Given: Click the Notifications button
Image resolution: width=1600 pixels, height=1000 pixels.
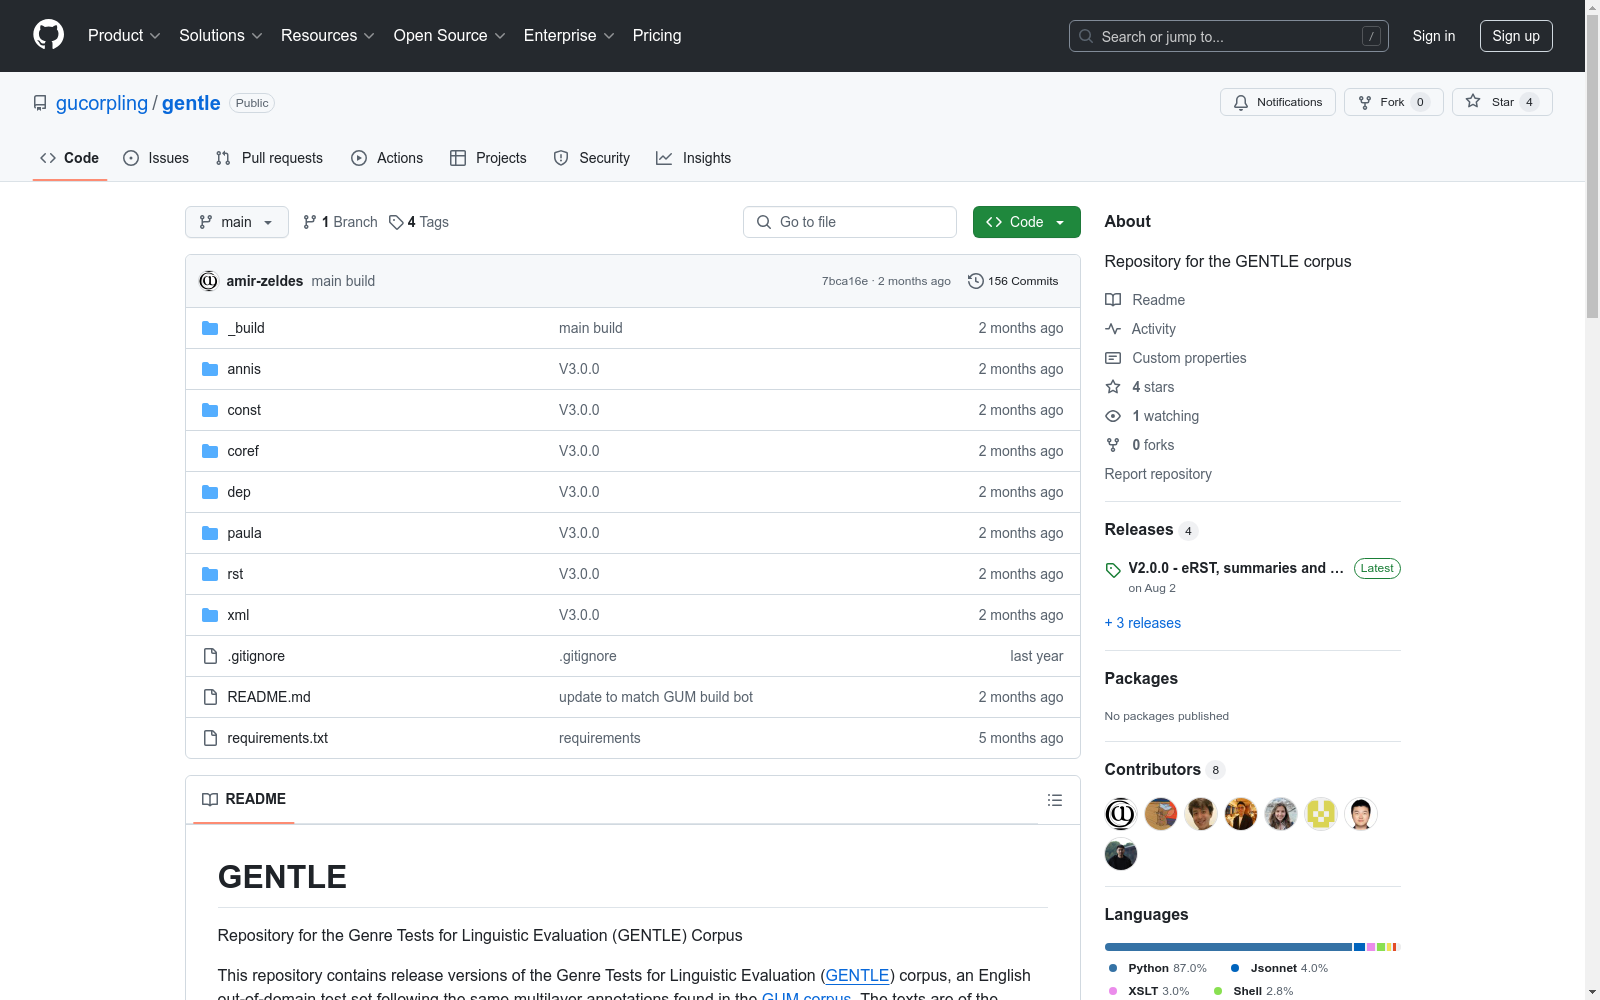Looking at the screenshot, I should tap(1278, 102).
